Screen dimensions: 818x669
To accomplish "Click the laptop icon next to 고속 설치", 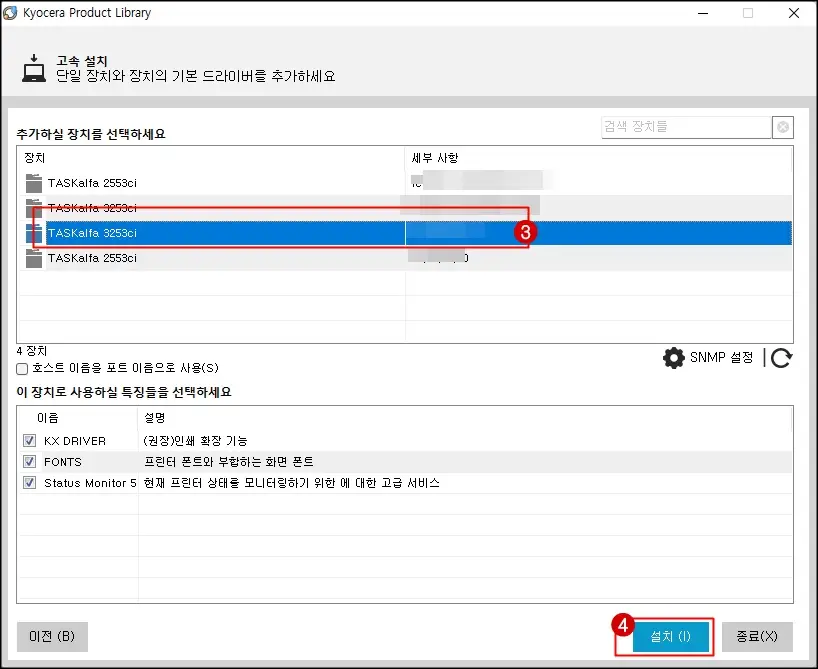I will pyautogui.click(x=34, y=67).
